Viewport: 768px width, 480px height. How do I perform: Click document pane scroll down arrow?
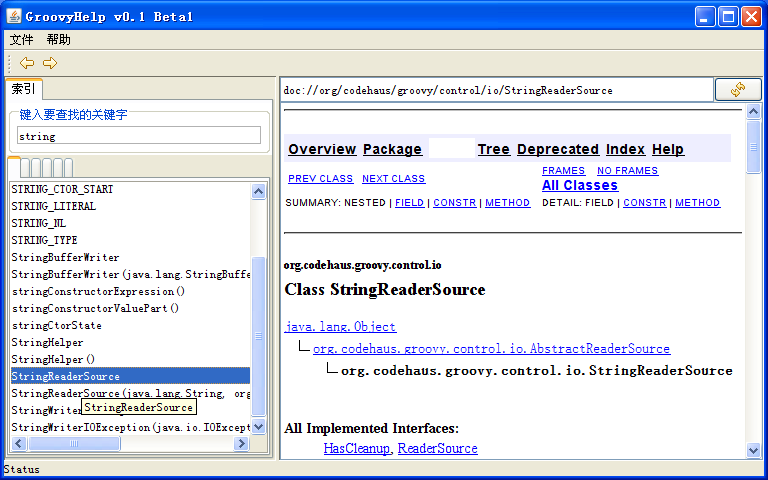753,450
